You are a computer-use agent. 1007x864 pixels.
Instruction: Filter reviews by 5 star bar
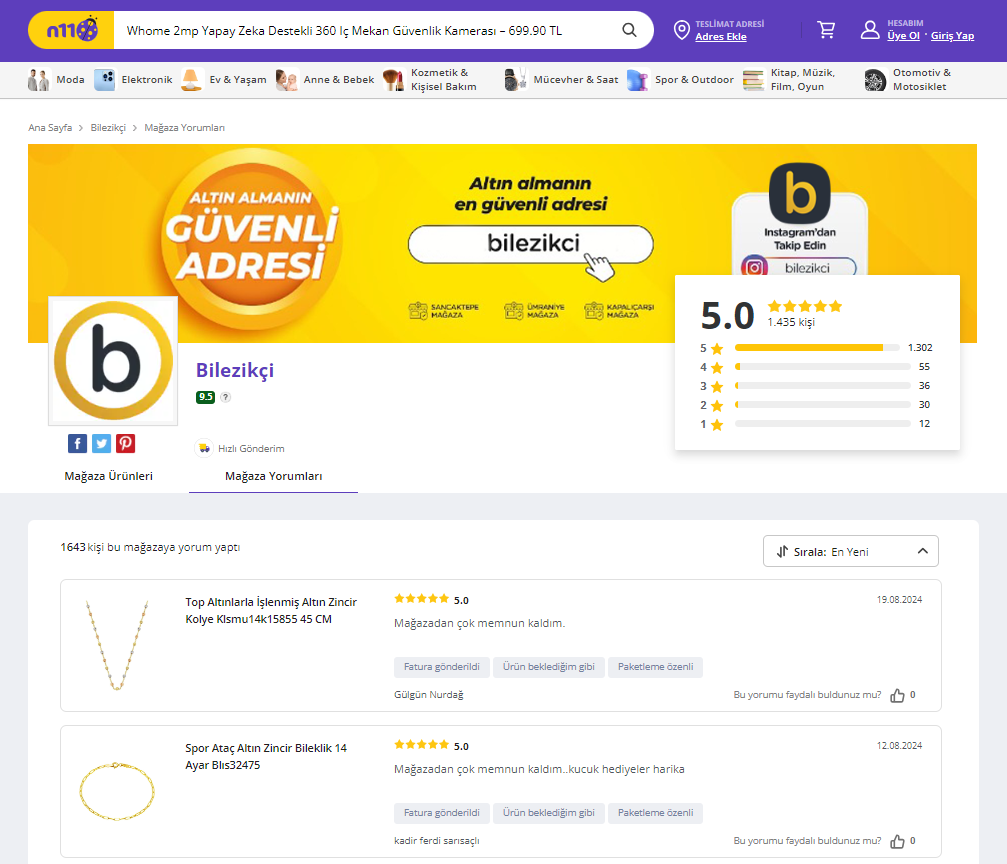click(x=816, y=348)
